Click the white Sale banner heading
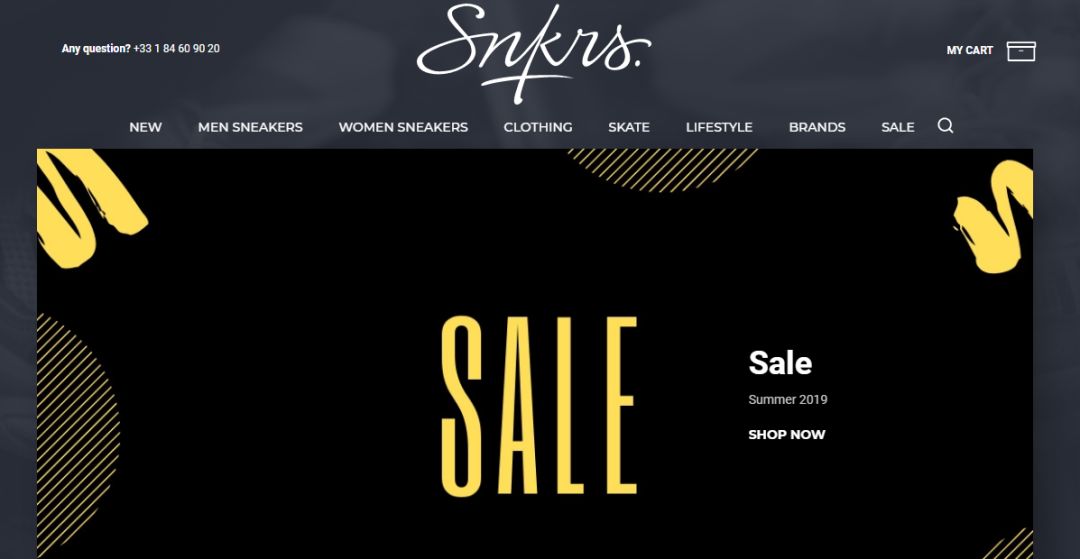The width and height of the screenshot is (1080, 559). [x=780, y=363]
